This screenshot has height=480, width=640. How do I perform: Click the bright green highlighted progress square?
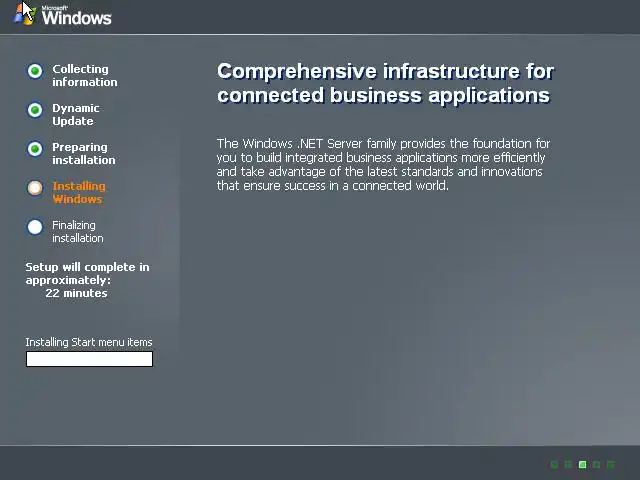pos(582,464)
